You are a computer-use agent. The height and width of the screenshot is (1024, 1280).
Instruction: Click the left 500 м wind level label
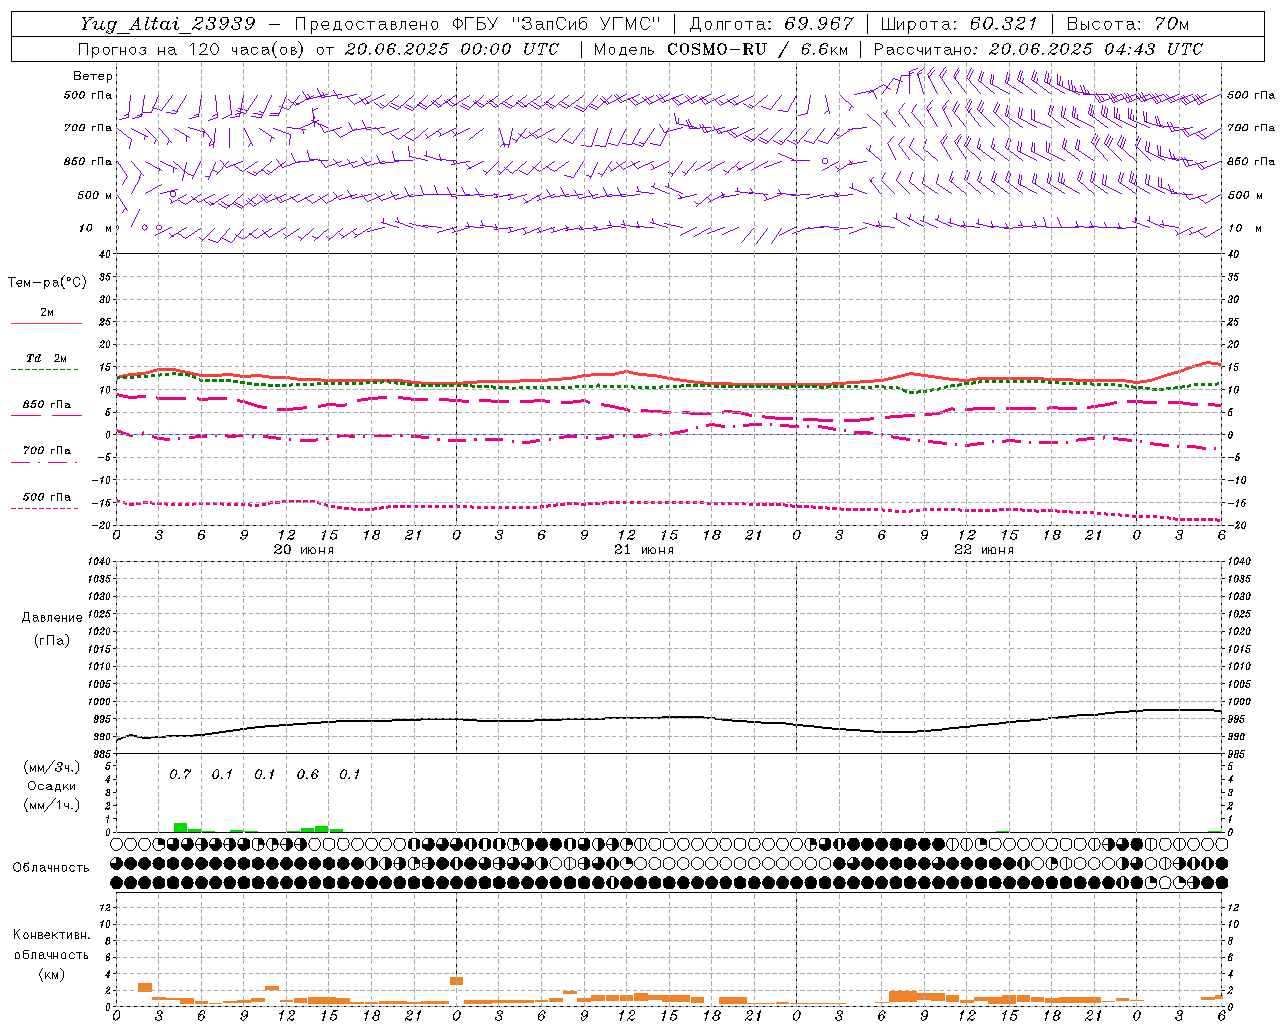pyautogui.click(x=95, y=195)
